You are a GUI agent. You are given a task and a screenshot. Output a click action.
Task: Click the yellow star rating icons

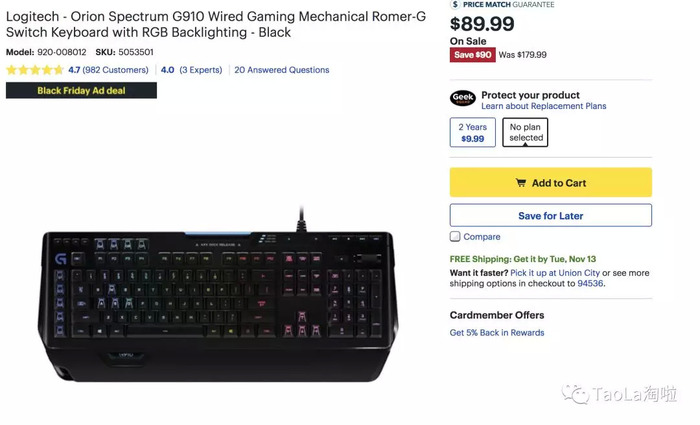(x=35, y=70)
